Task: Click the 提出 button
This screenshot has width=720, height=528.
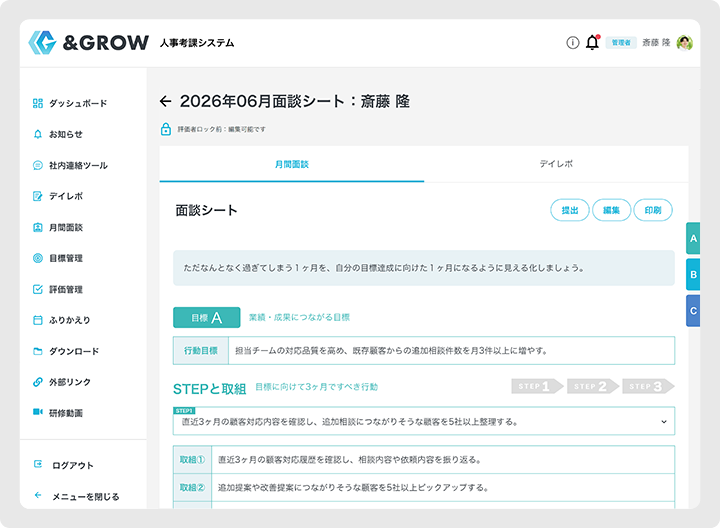Action: (569, 210)
